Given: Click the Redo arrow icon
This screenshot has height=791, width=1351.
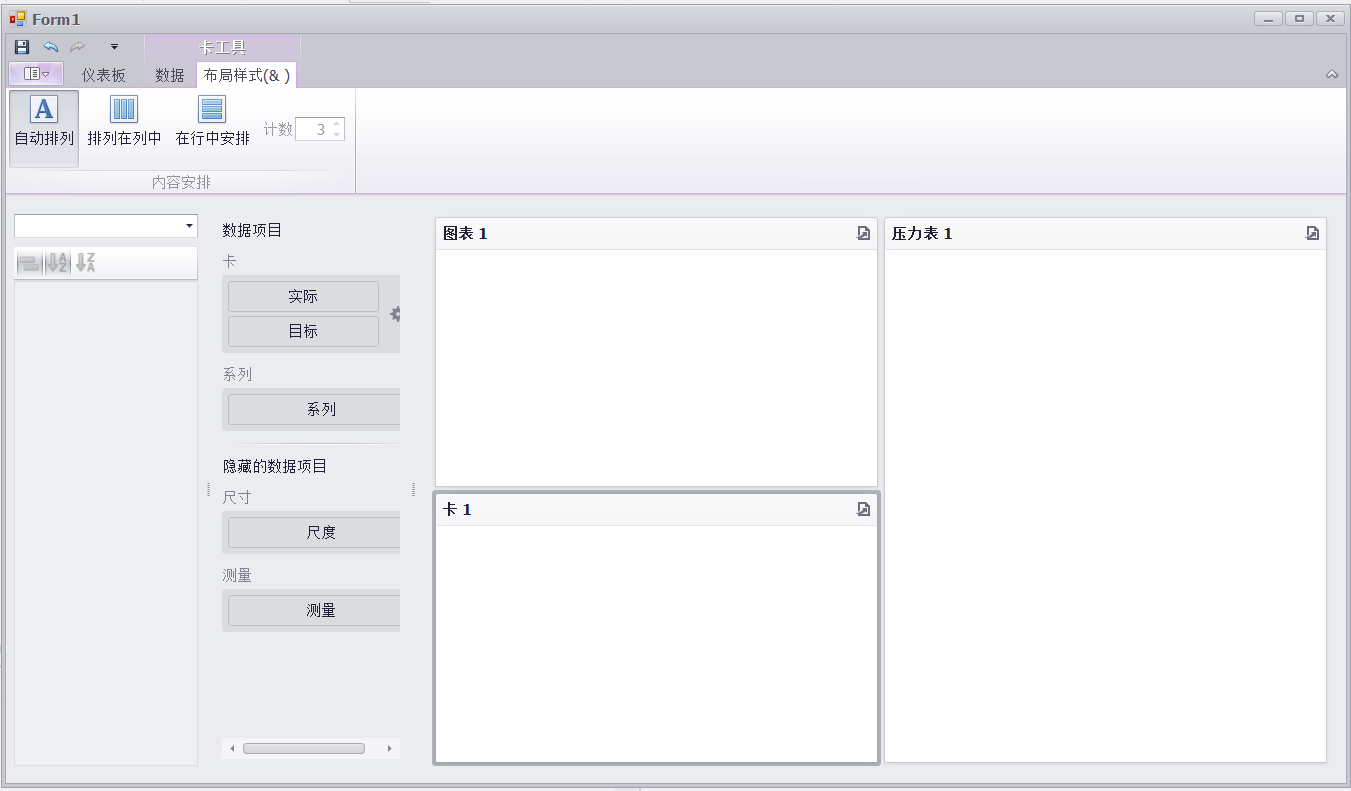Looking at the screenshot, I should pyautogui.click(x=77, y=47).
